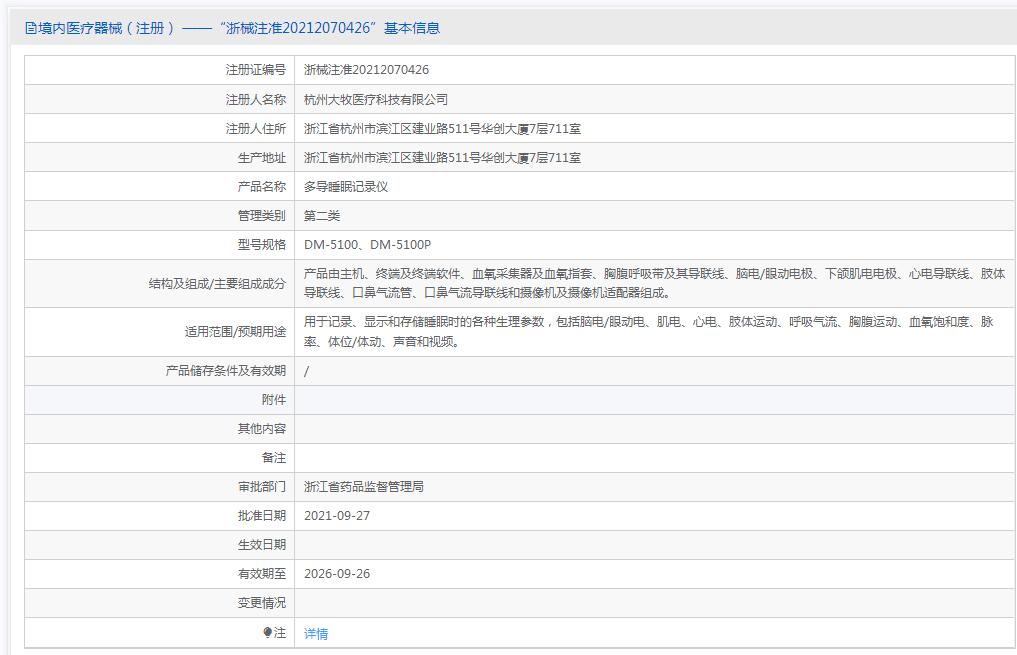Viewport: 1017px width, 655px height.
Task: Click the 注册人住所 label
Action: (256, 128)
